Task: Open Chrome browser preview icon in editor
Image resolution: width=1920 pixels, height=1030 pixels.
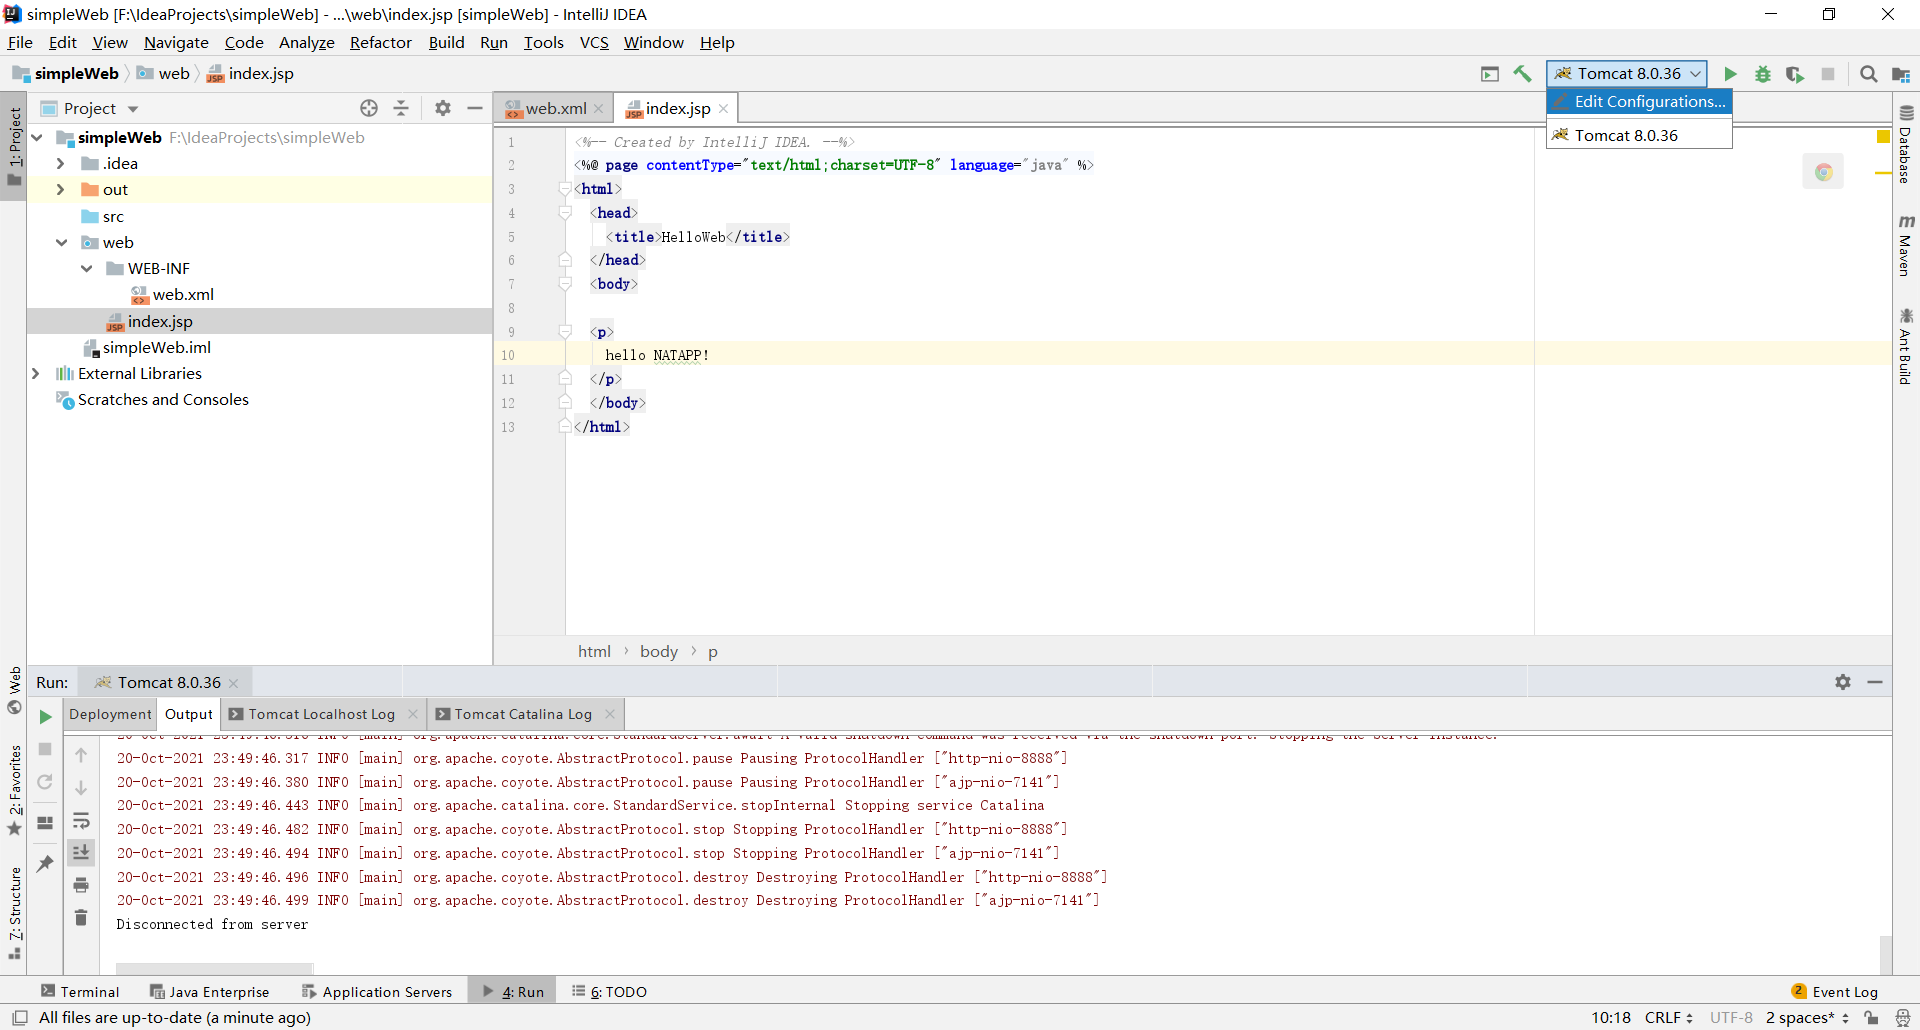Action: pos(1823,172)
